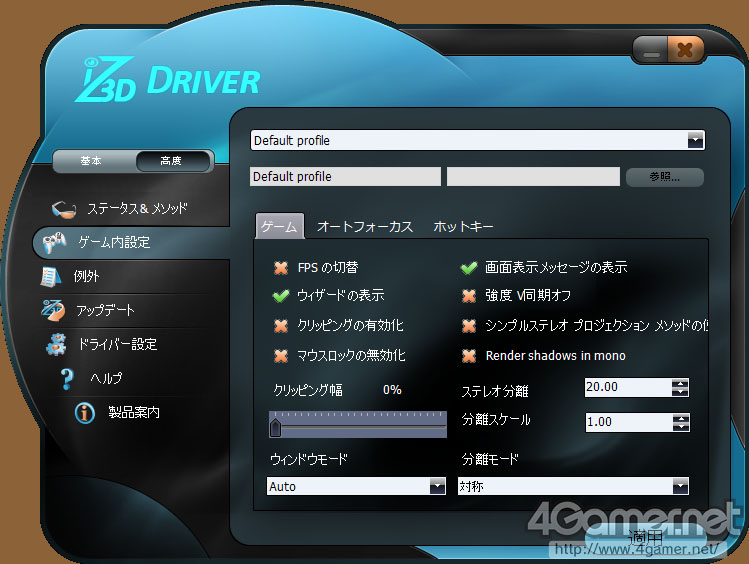Toggle 強度 V同期オフ option

(x=469, y=296)
